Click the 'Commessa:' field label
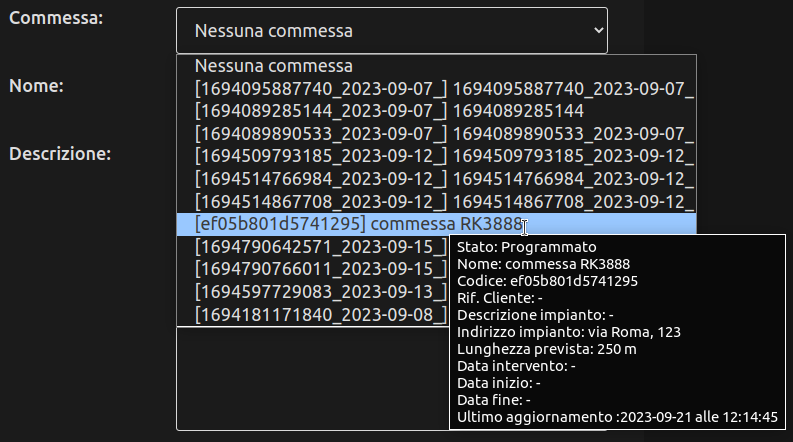This screenshot has width=793, height=442. (55, 20)
